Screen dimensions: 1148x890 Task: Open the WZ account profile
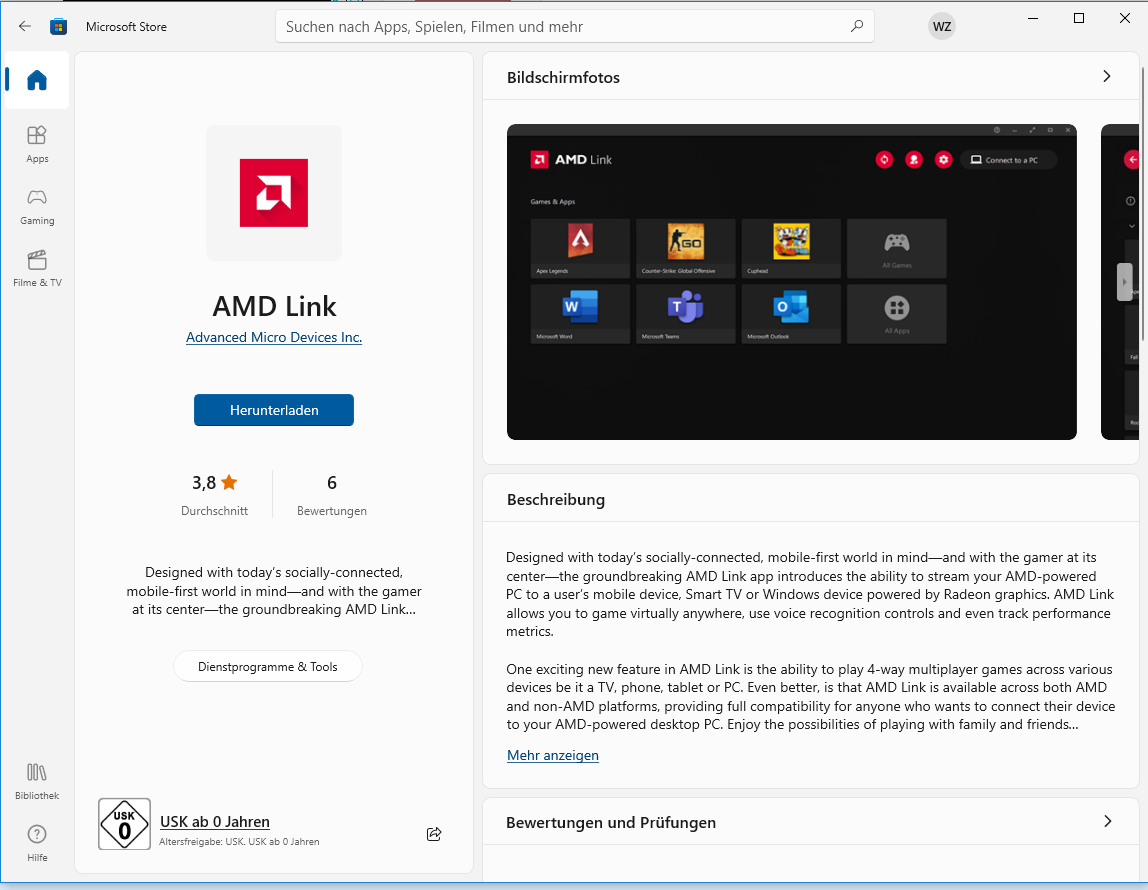tap(942, 27)
